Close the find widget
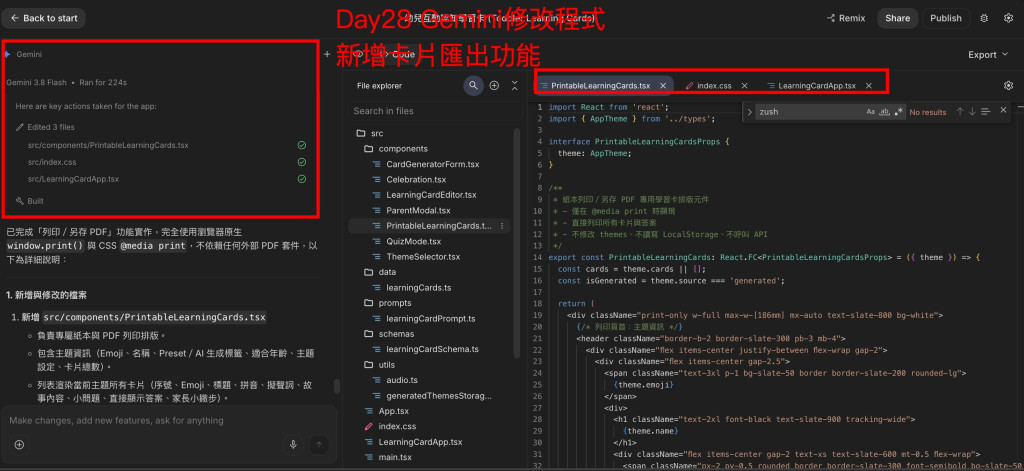This screenshot has height=471, width=1024. 1004,110
